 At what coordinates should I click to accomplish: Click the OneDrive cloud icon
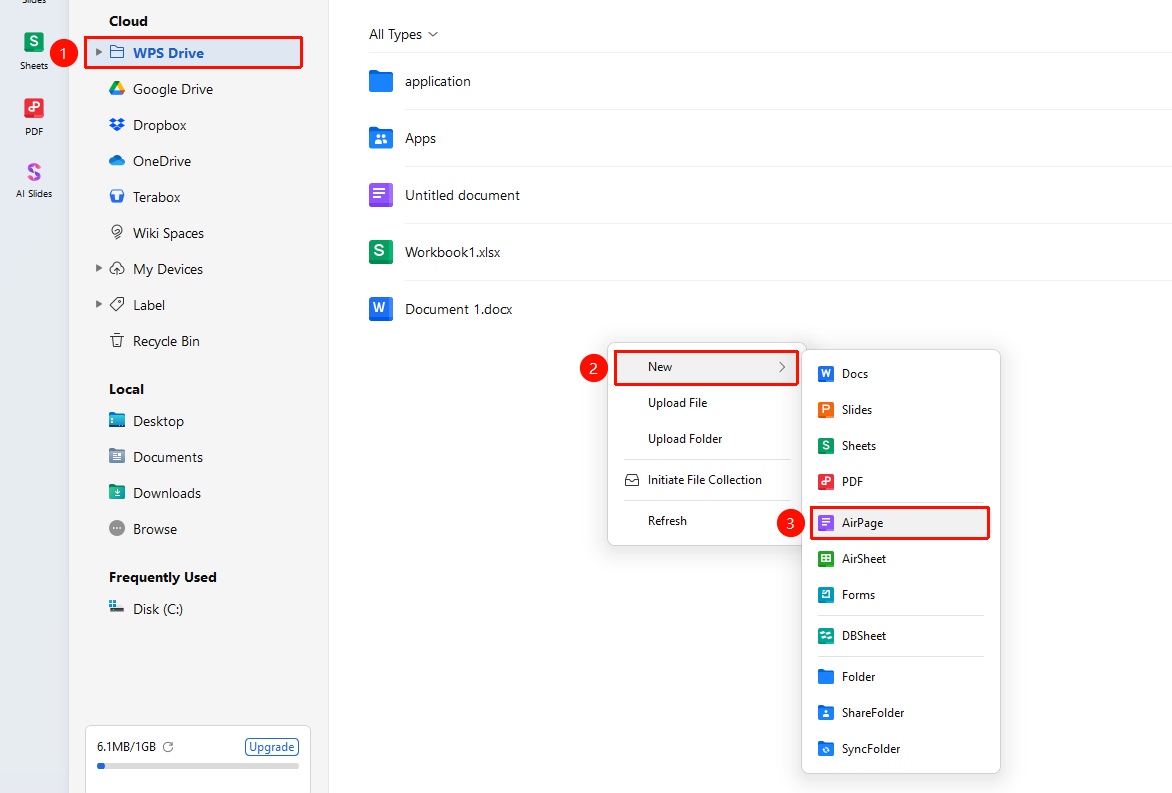tap(117, 161)
